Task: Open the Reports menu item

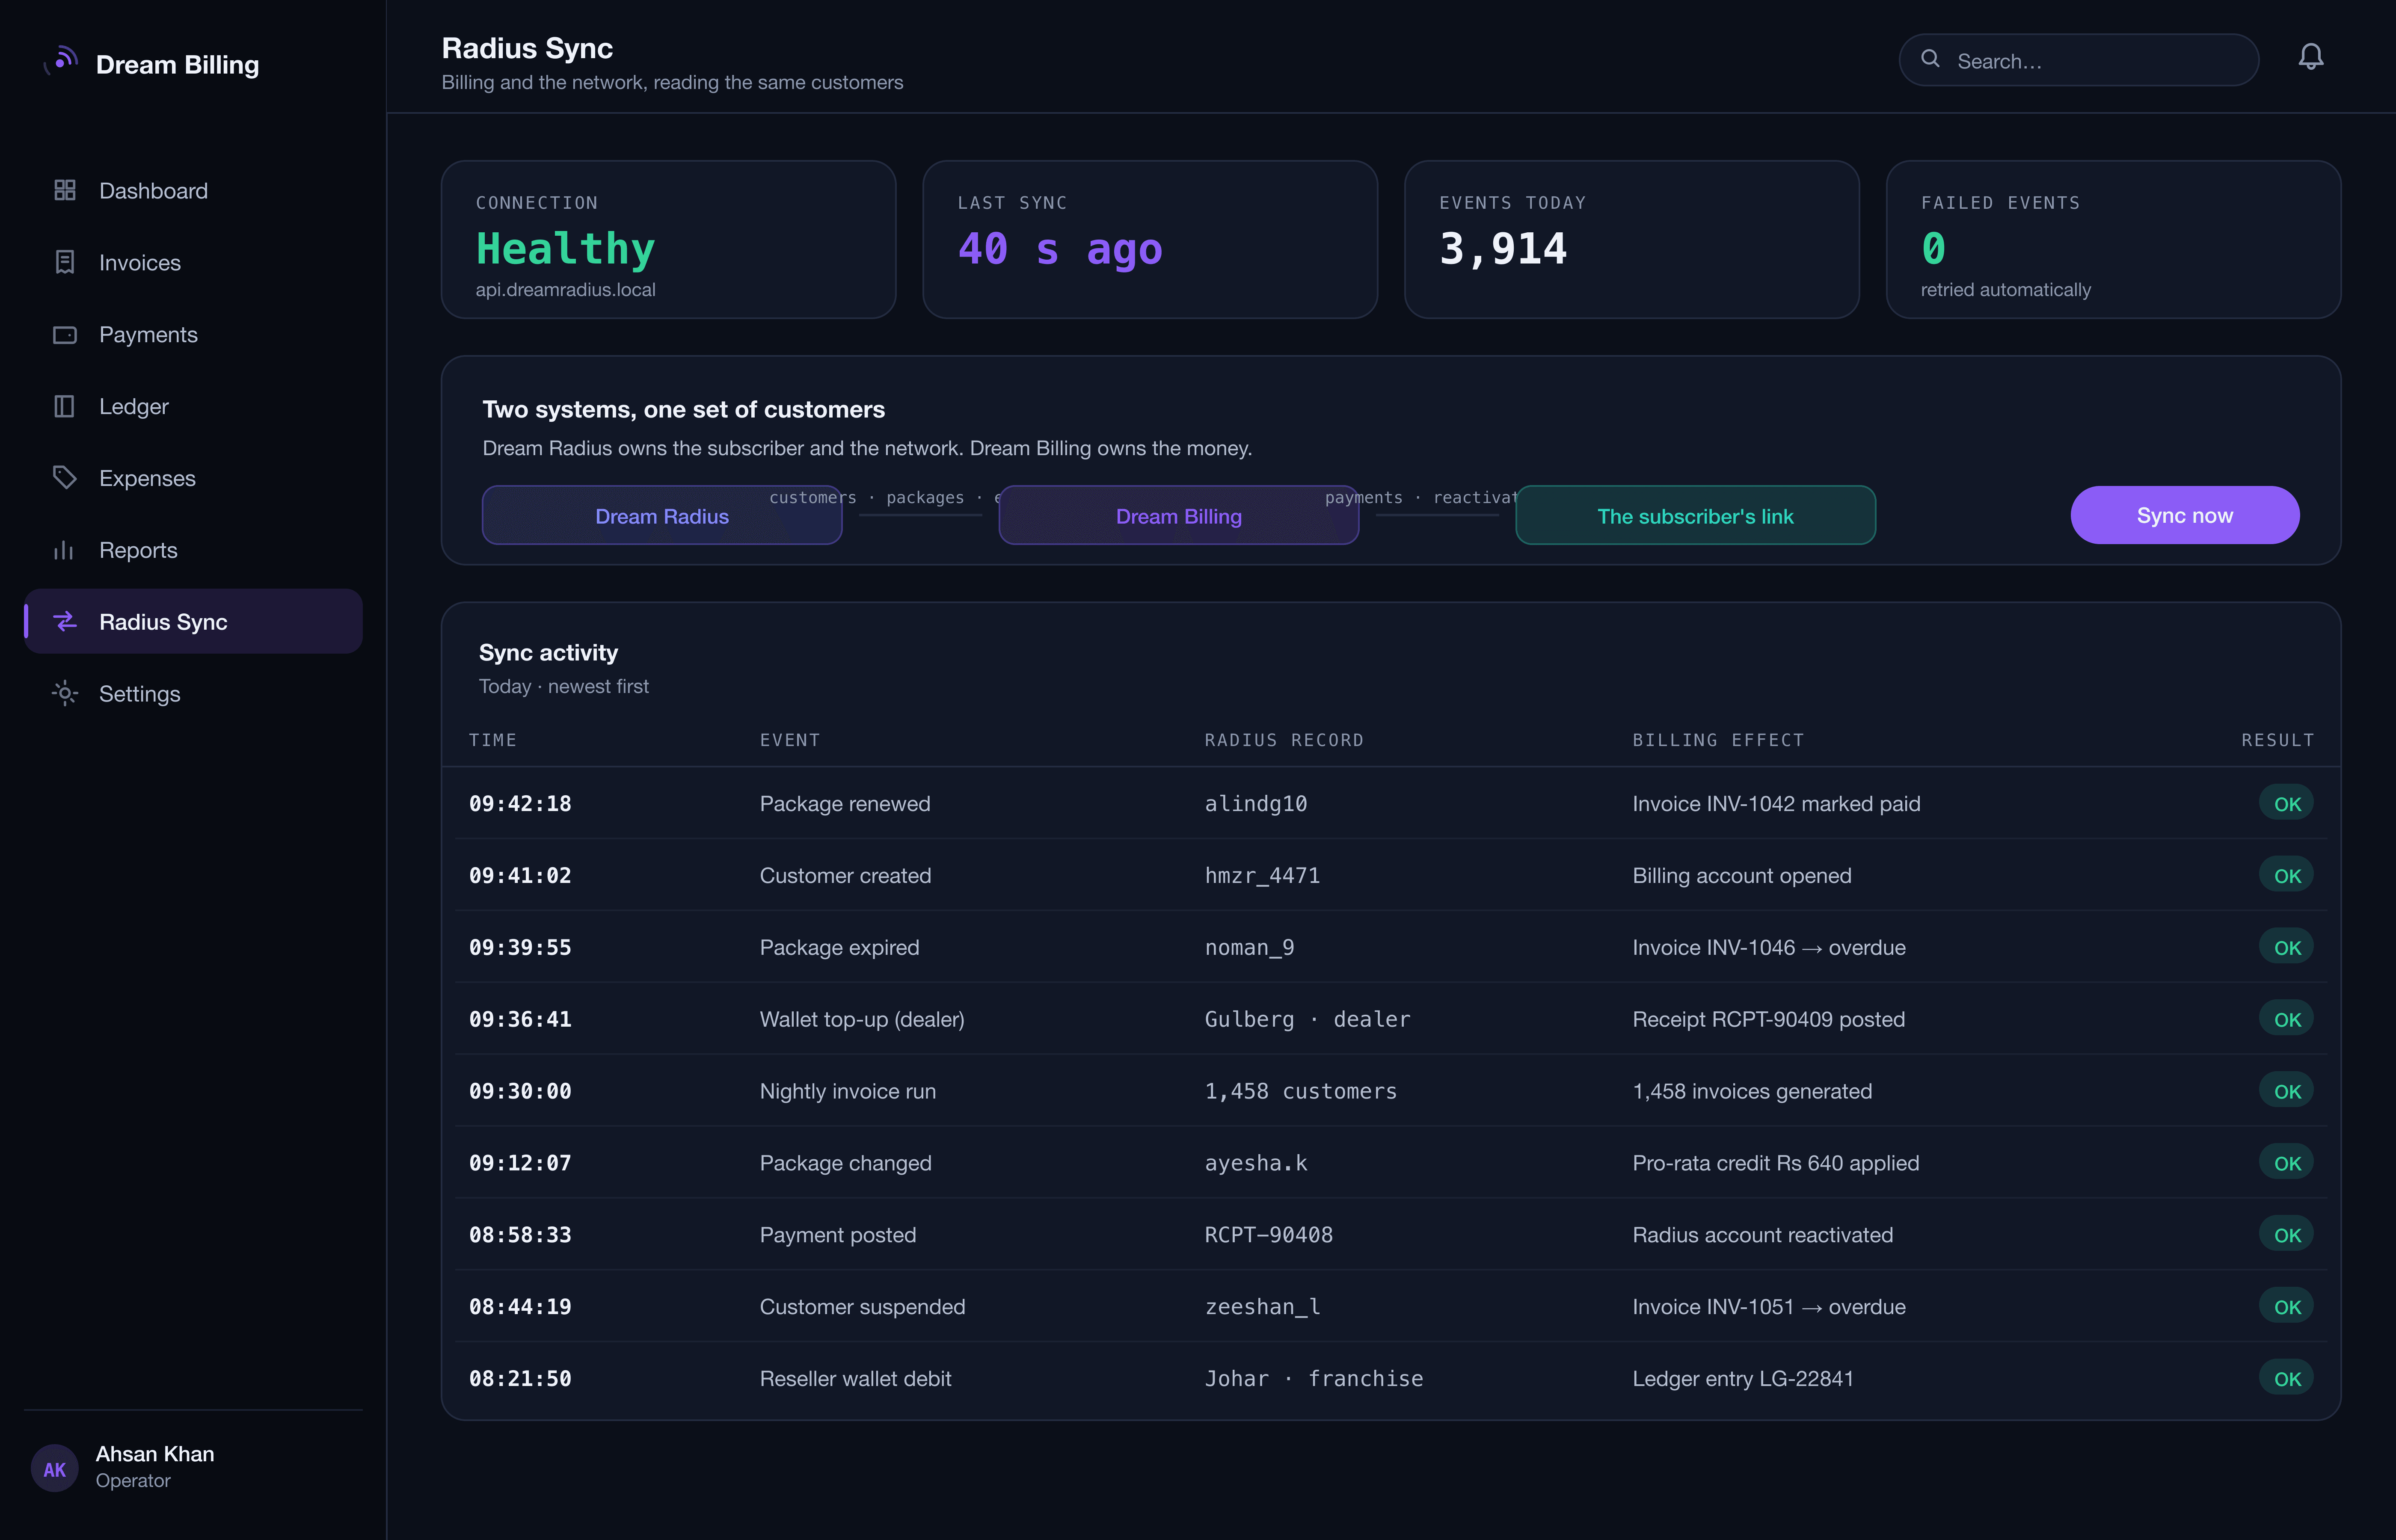Action: (x=194, y=550)
